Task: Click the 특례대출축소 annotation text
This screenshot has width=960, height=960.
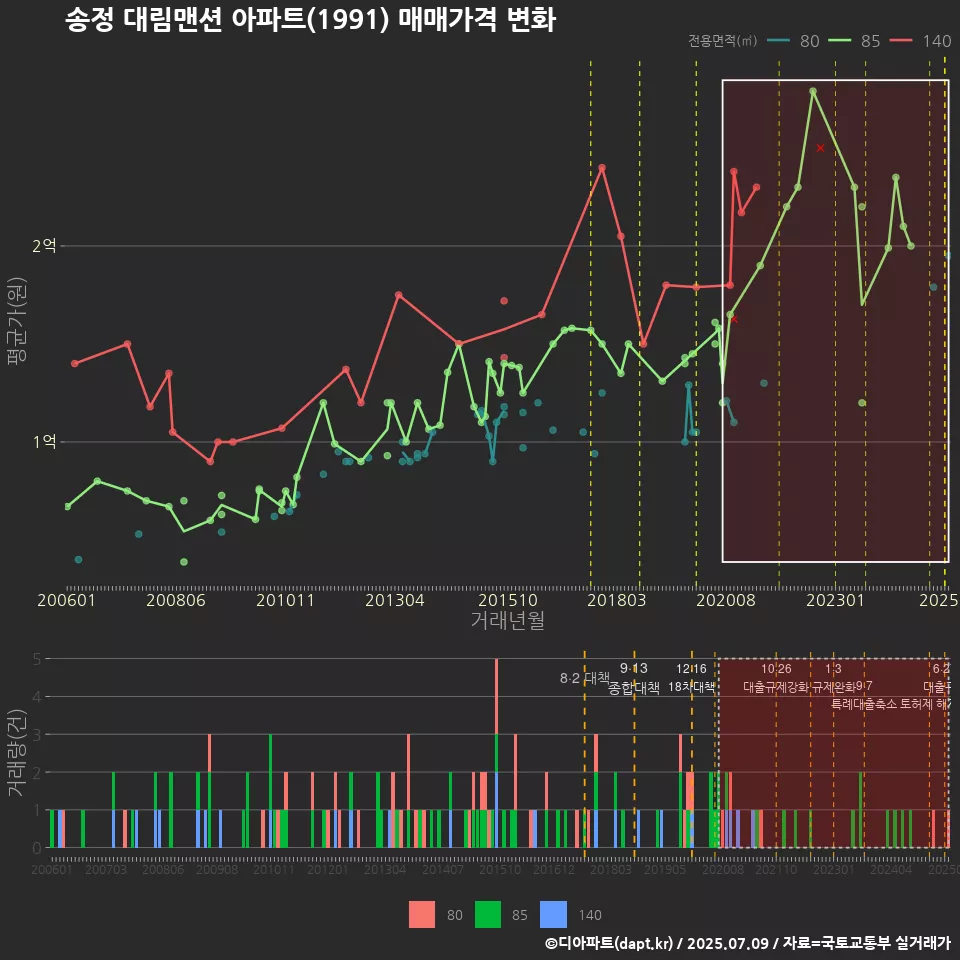Action: [864, 704]
